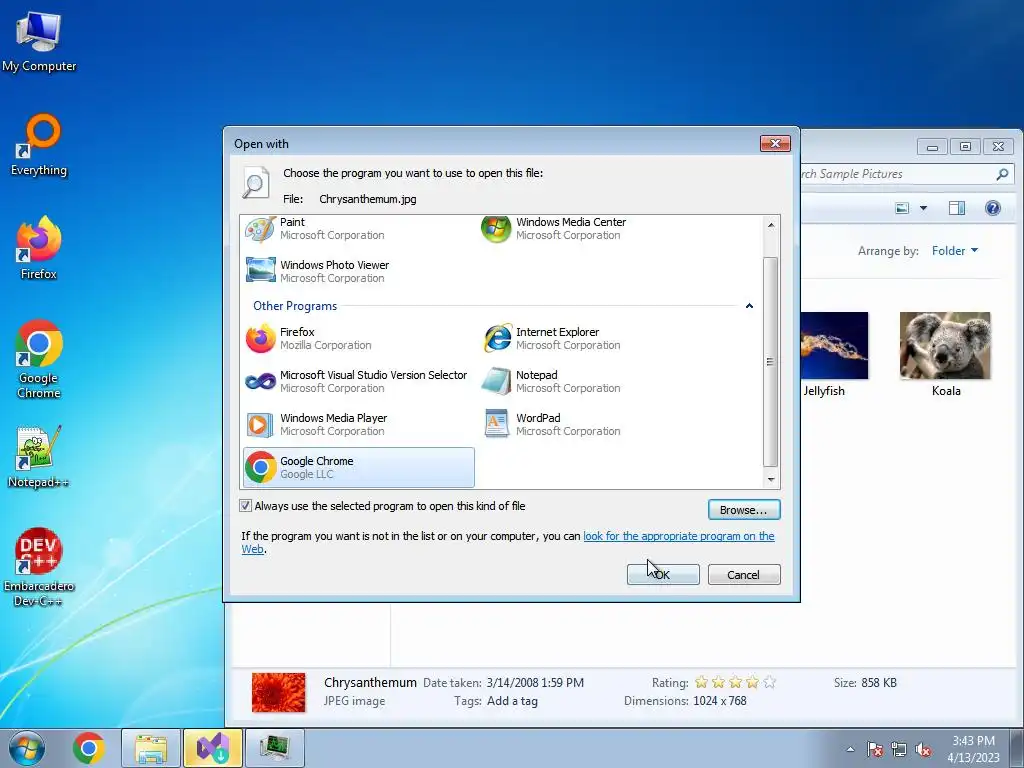
Task: Click the Dimensions value 1024 x 768
Action: 720,701
